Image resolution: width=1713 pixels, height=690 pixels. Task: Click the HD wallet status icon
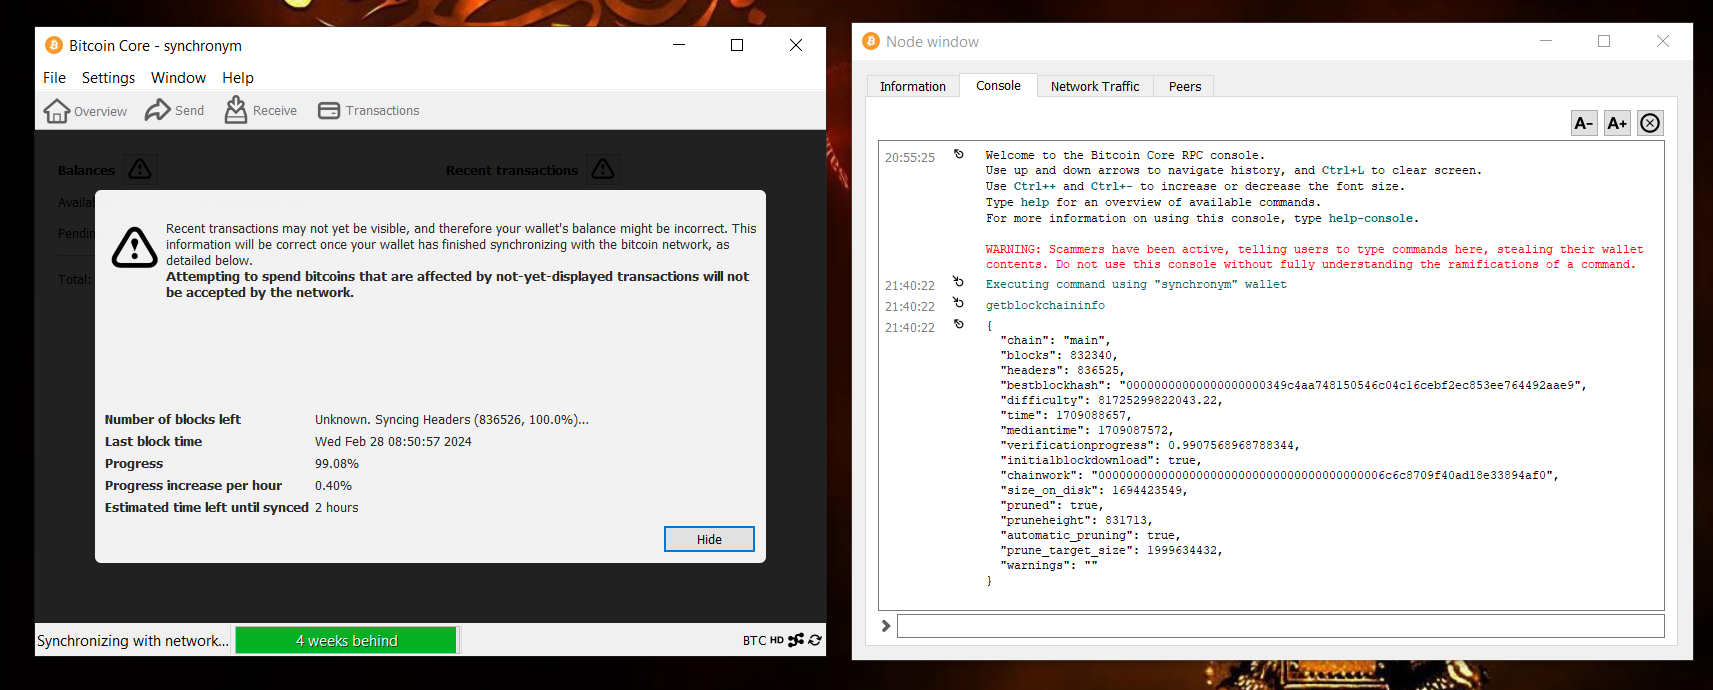pyautogui.click(x=777, y=641)
